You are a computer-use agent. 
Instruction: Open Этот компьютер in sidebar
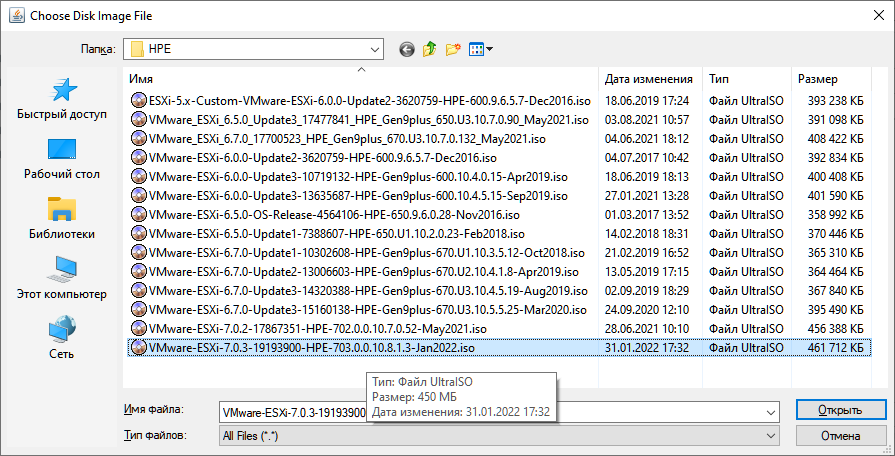point(62,279)
